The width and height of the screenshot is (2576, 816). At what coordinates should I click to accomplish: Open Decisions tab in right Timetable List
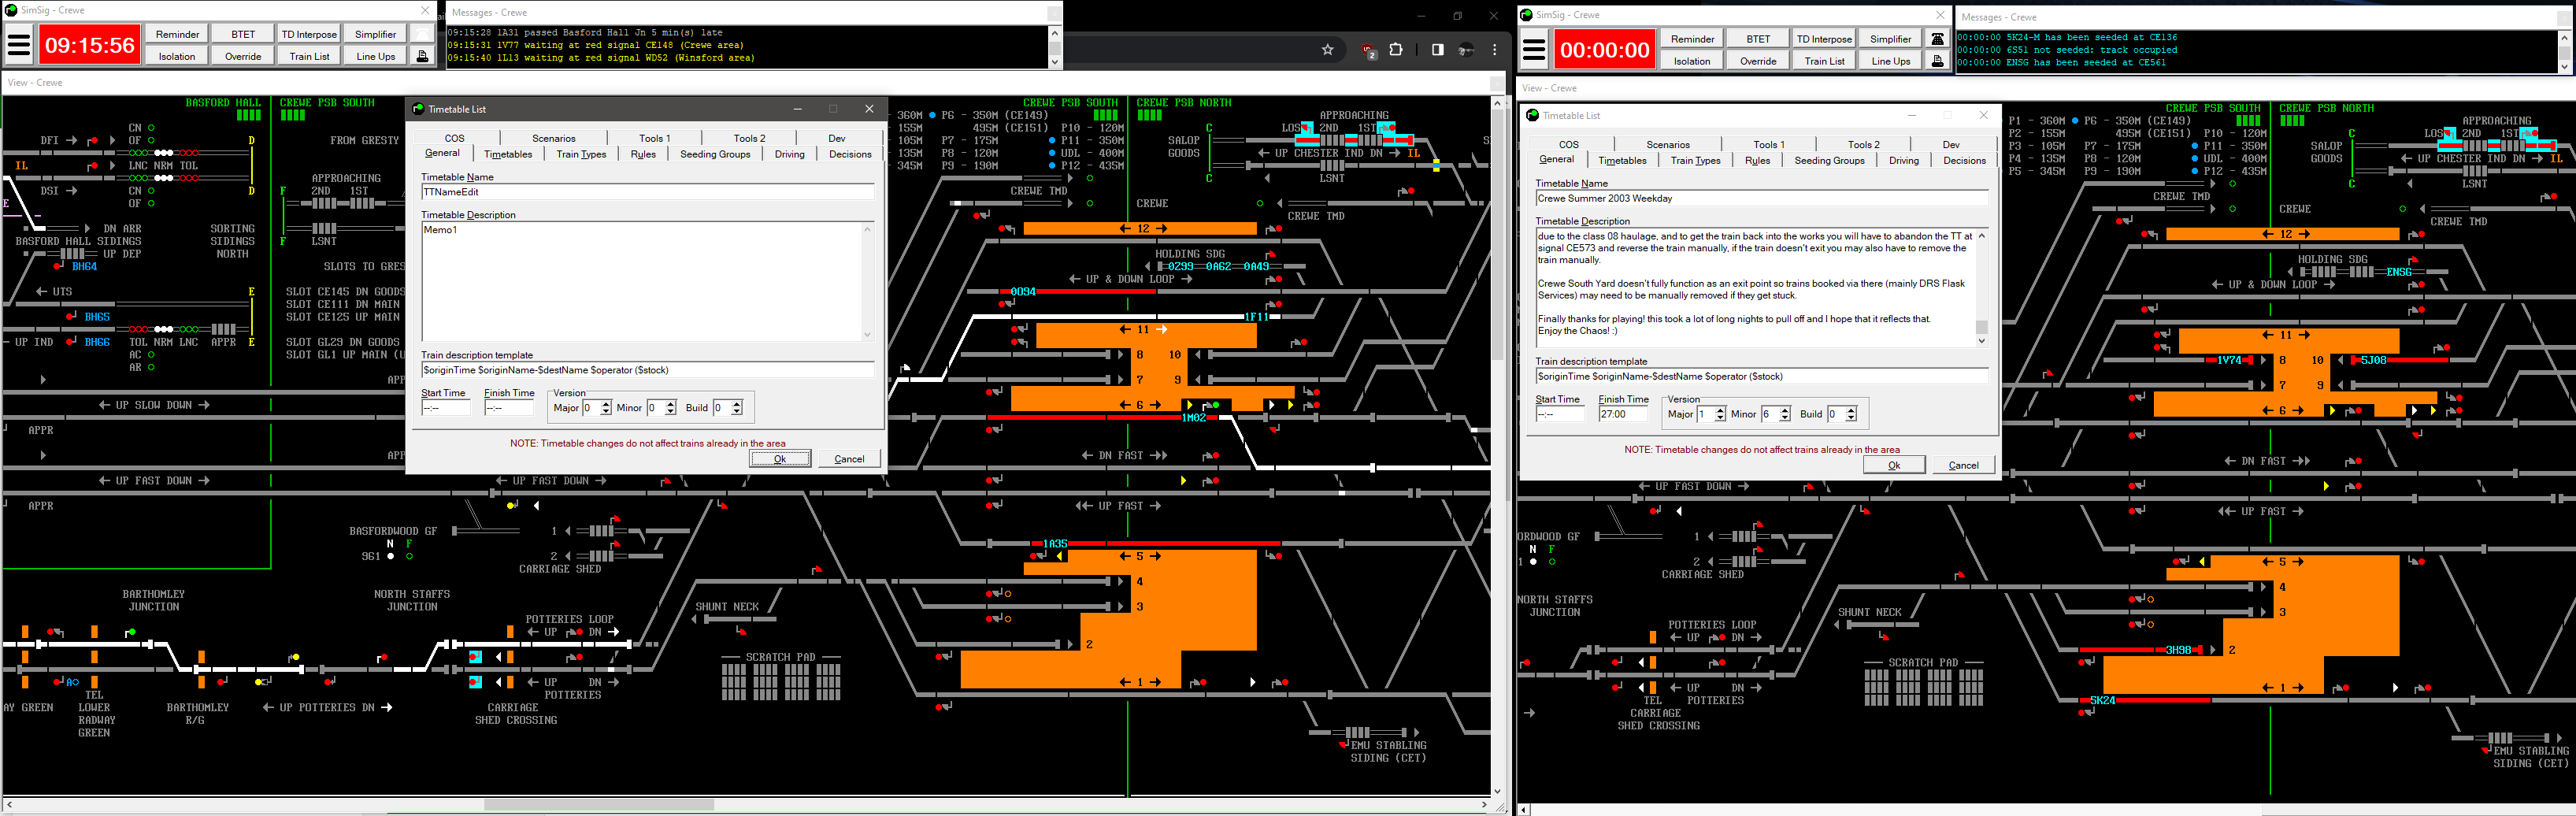tap(1964, 160)
